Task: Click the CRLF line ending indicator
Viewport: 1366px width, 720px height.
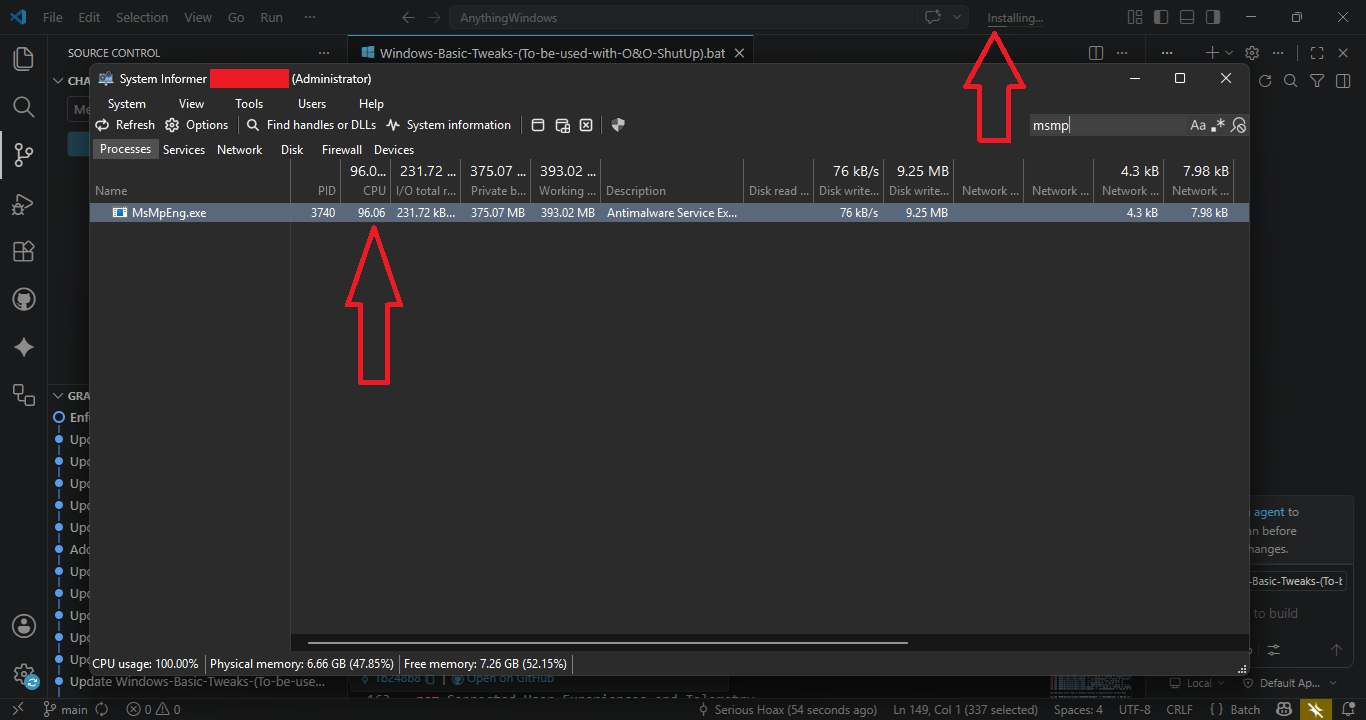Action: 1179,710
